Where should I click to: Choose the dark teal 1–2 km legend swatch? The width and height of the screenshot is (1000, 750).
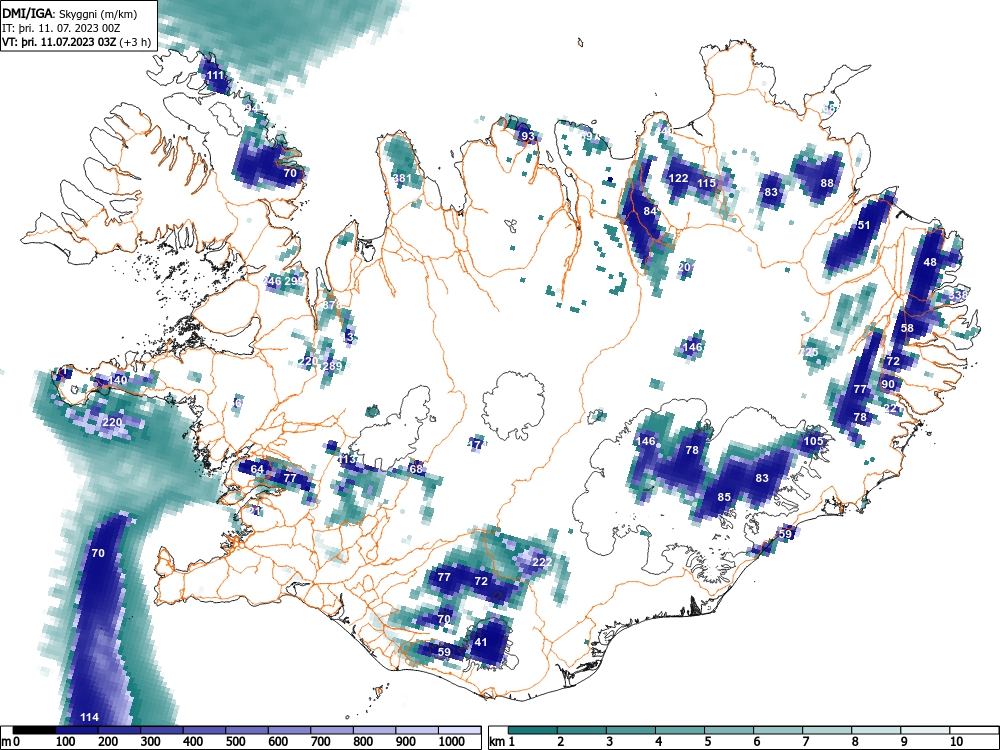[x=533, y=730]
